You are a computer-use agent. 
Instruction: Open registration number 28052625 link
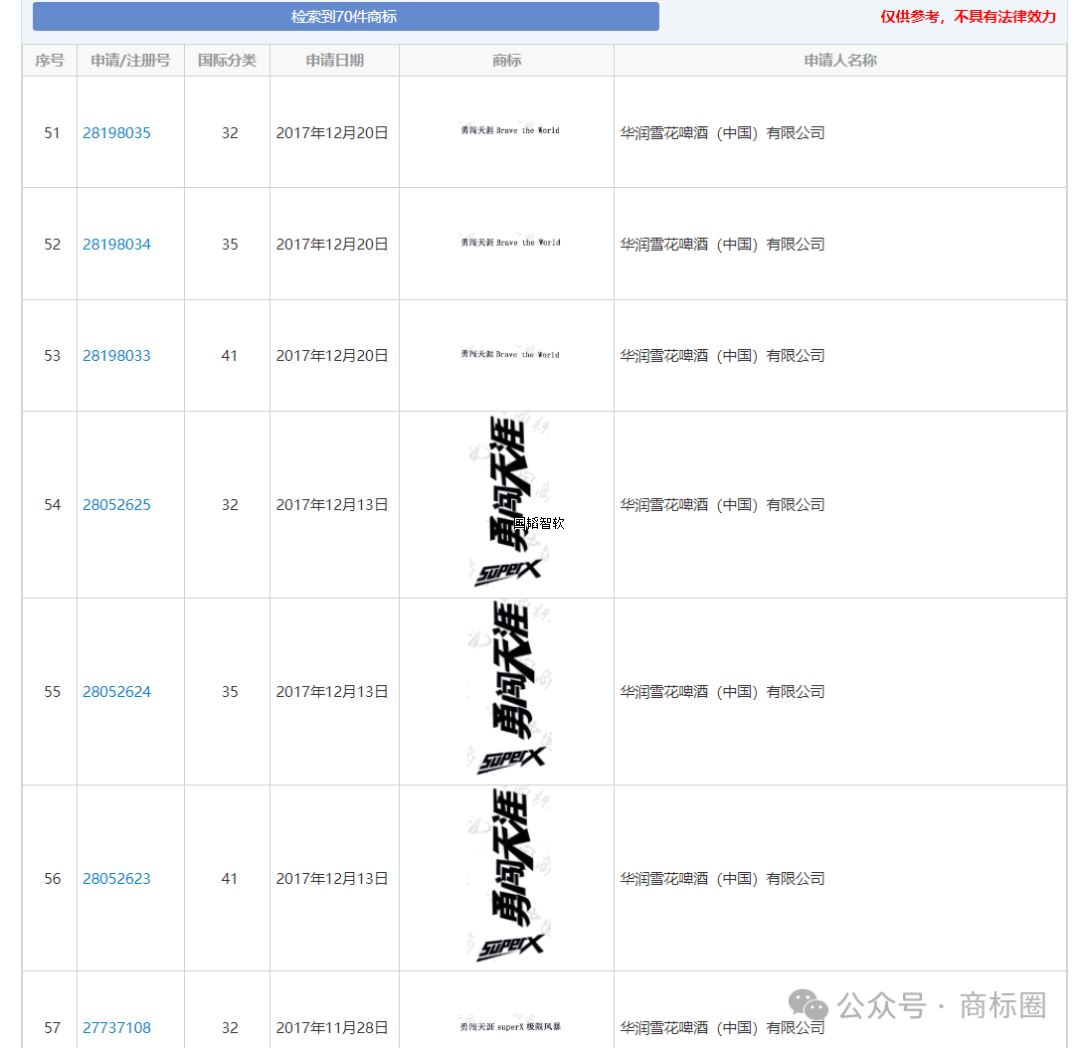coord(116,505)
